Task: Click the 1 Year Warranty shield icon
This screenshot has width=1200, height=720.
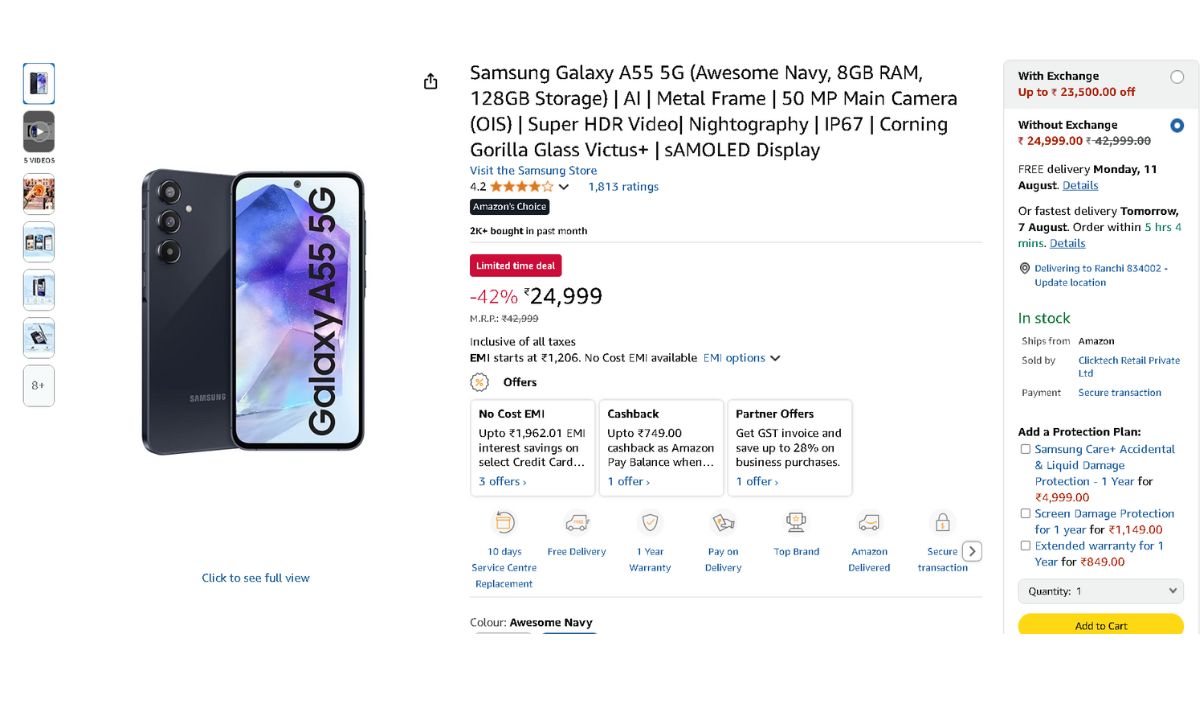Action: tap(650, 522)
